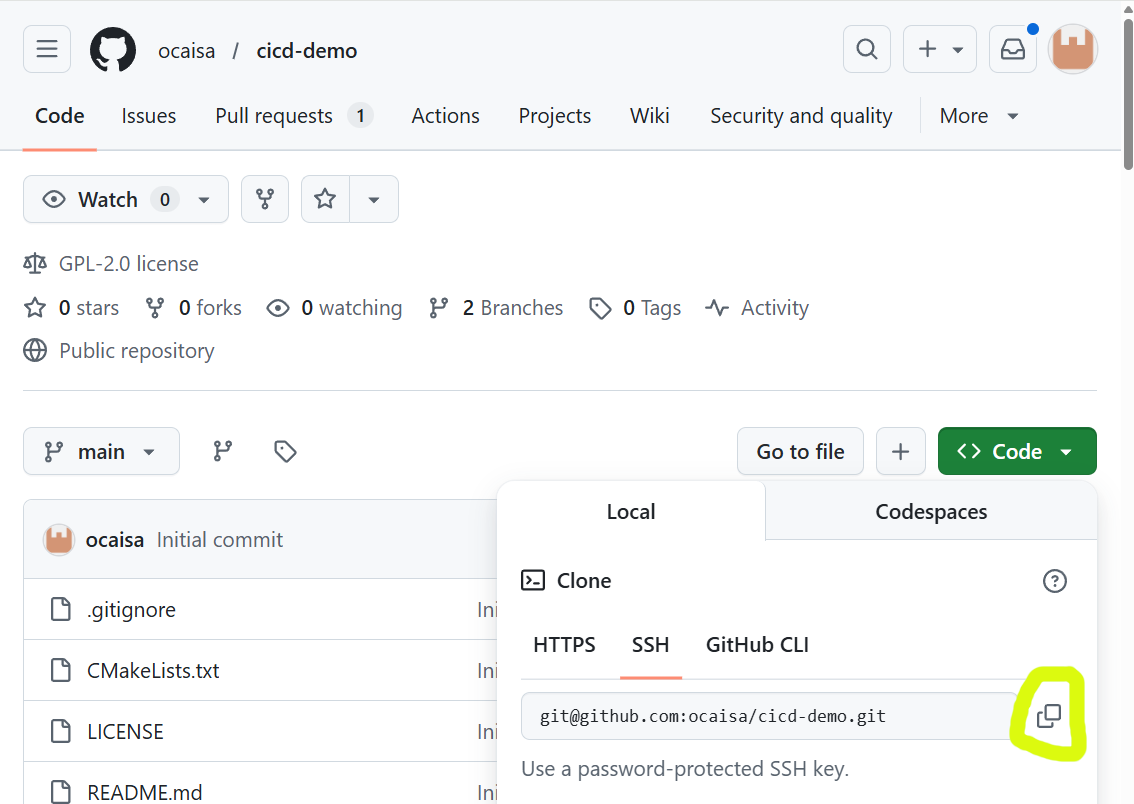Click the tags icon beside branch selector

285,451
